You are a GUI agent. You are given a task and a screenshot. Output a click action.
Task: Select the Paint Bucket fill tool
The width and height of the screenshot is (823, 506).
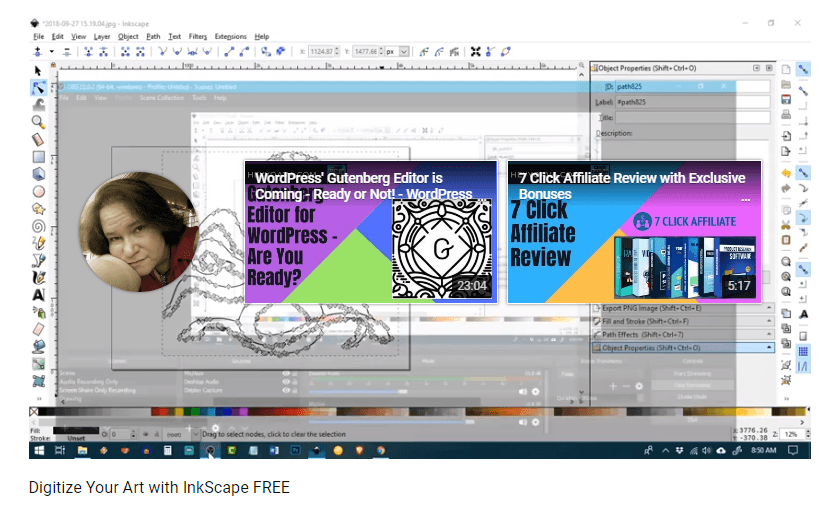click(38, 346)
